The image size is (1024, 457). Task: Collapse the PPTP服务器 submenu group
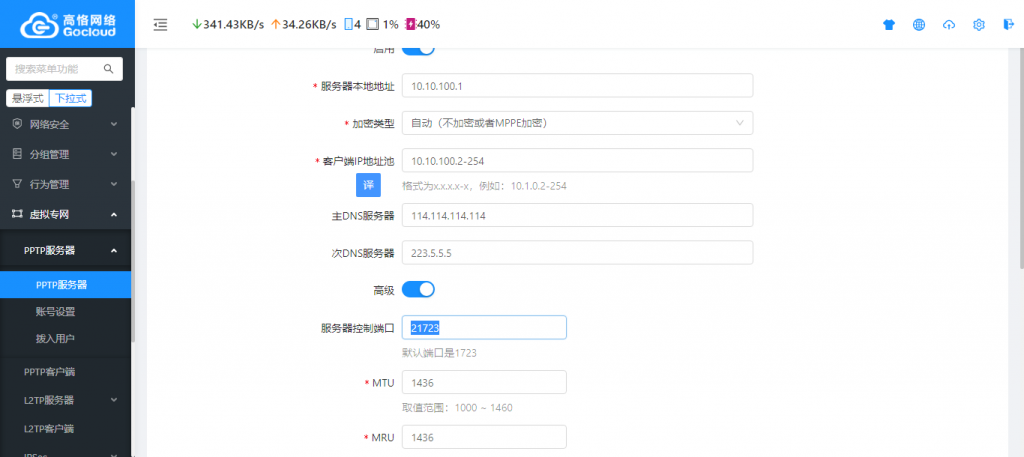pos(65,250)
